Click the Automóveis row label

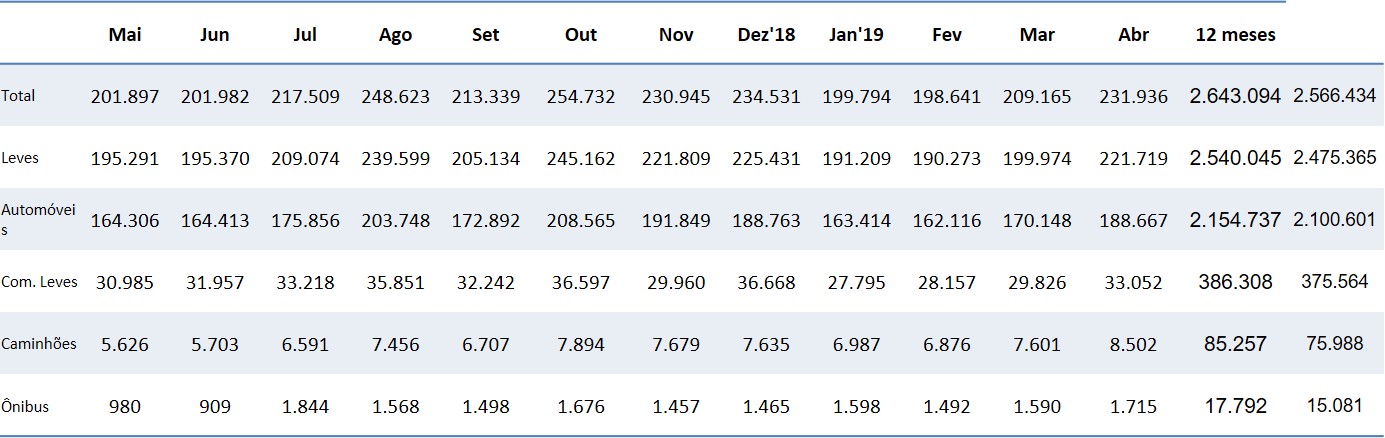(x=39, y=221)
